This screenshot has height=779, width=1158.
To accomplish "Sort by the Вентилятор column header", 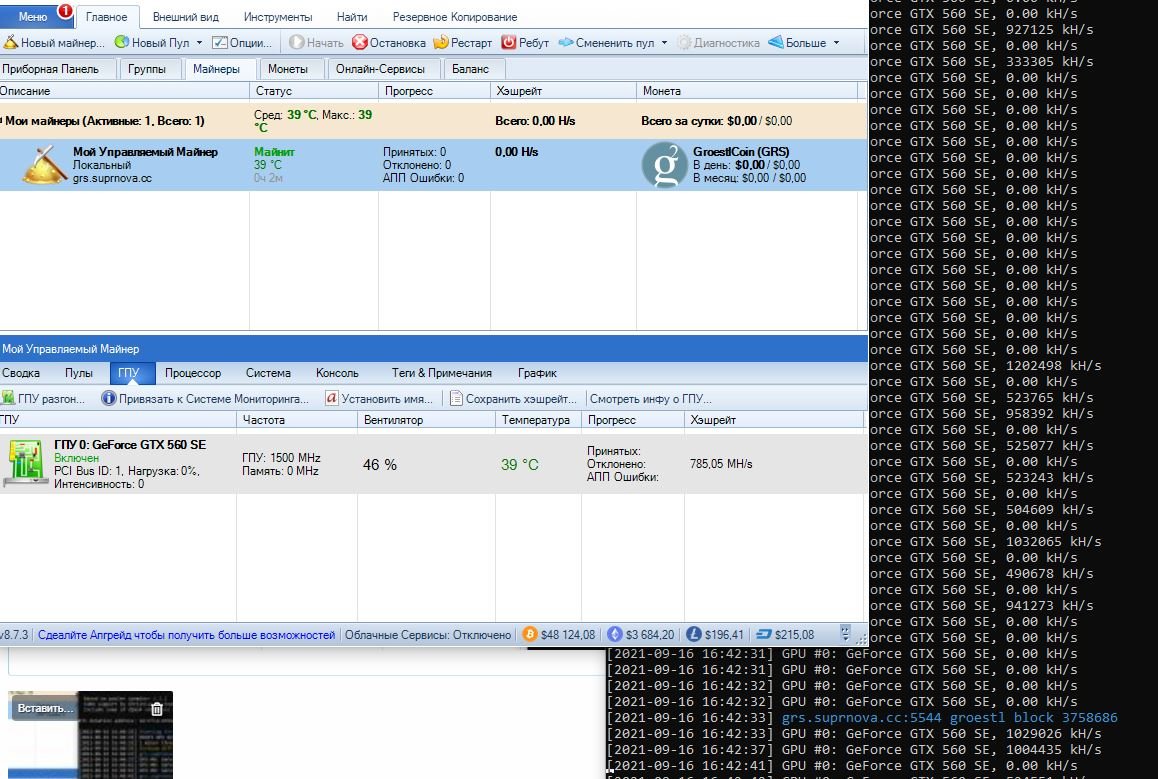I will [426, 419].
